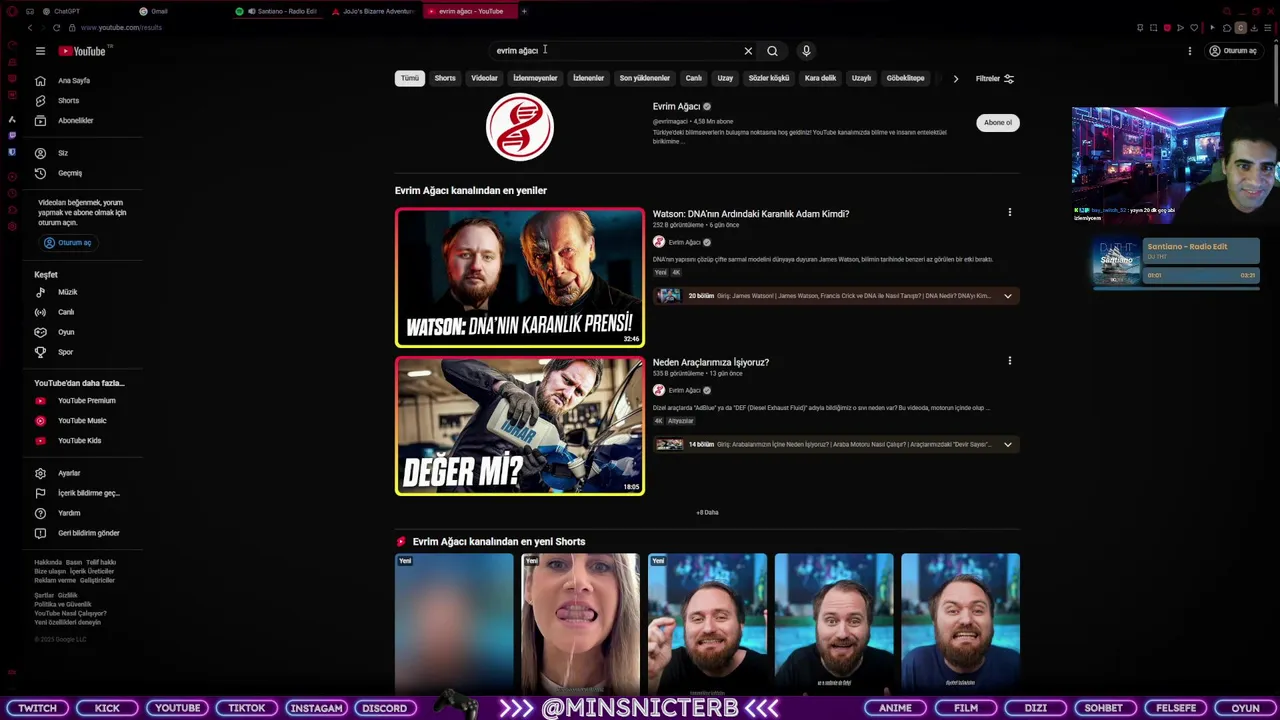Clear the search box with X icon
This screenshot has width=1280, height=720.
pos(748,51)
